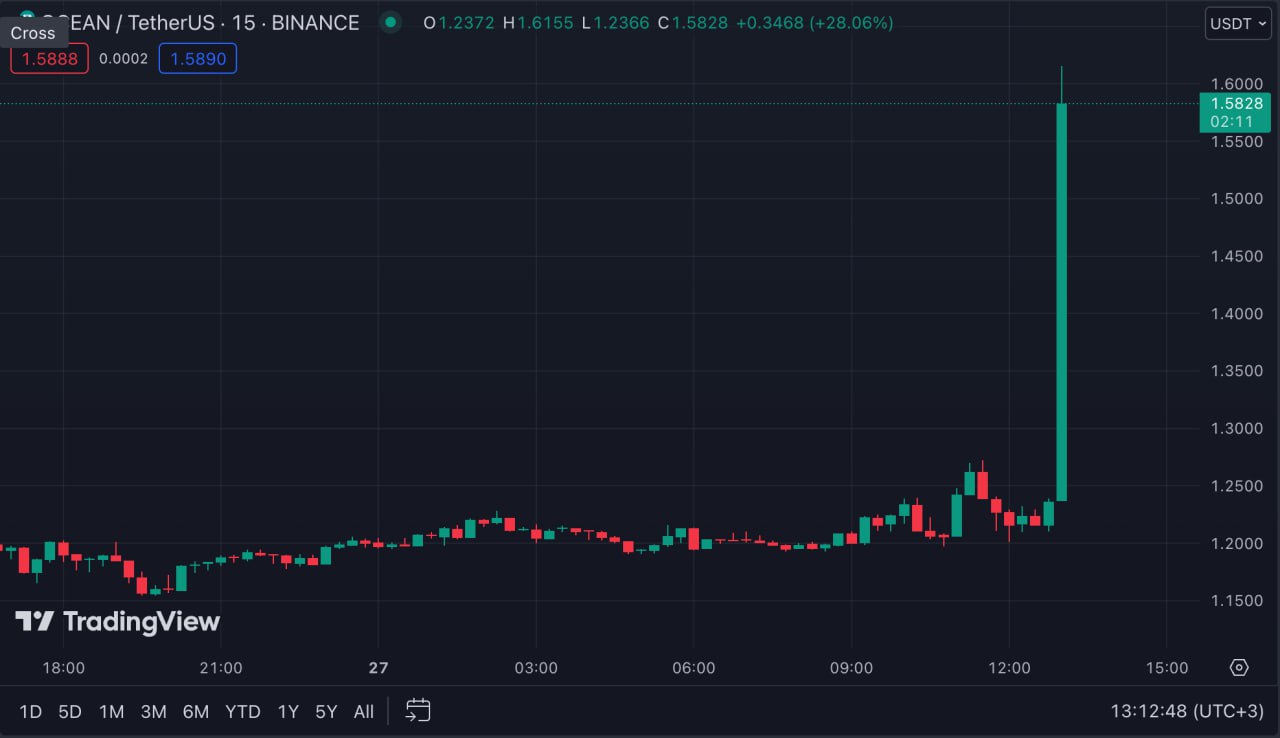
Task: Click the red 1.5888 sell price button
Action: pyautogui.click(x=50, y=59)
